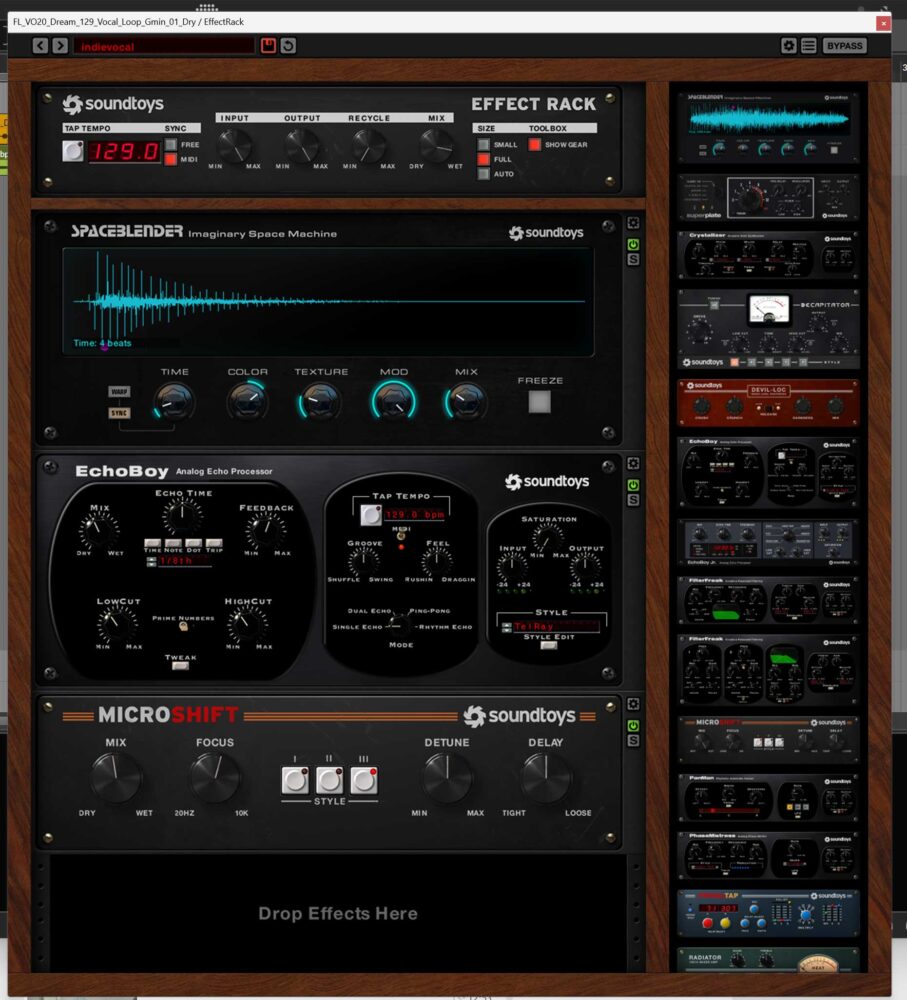Click the BYPASS button

(x=844, y=46)
